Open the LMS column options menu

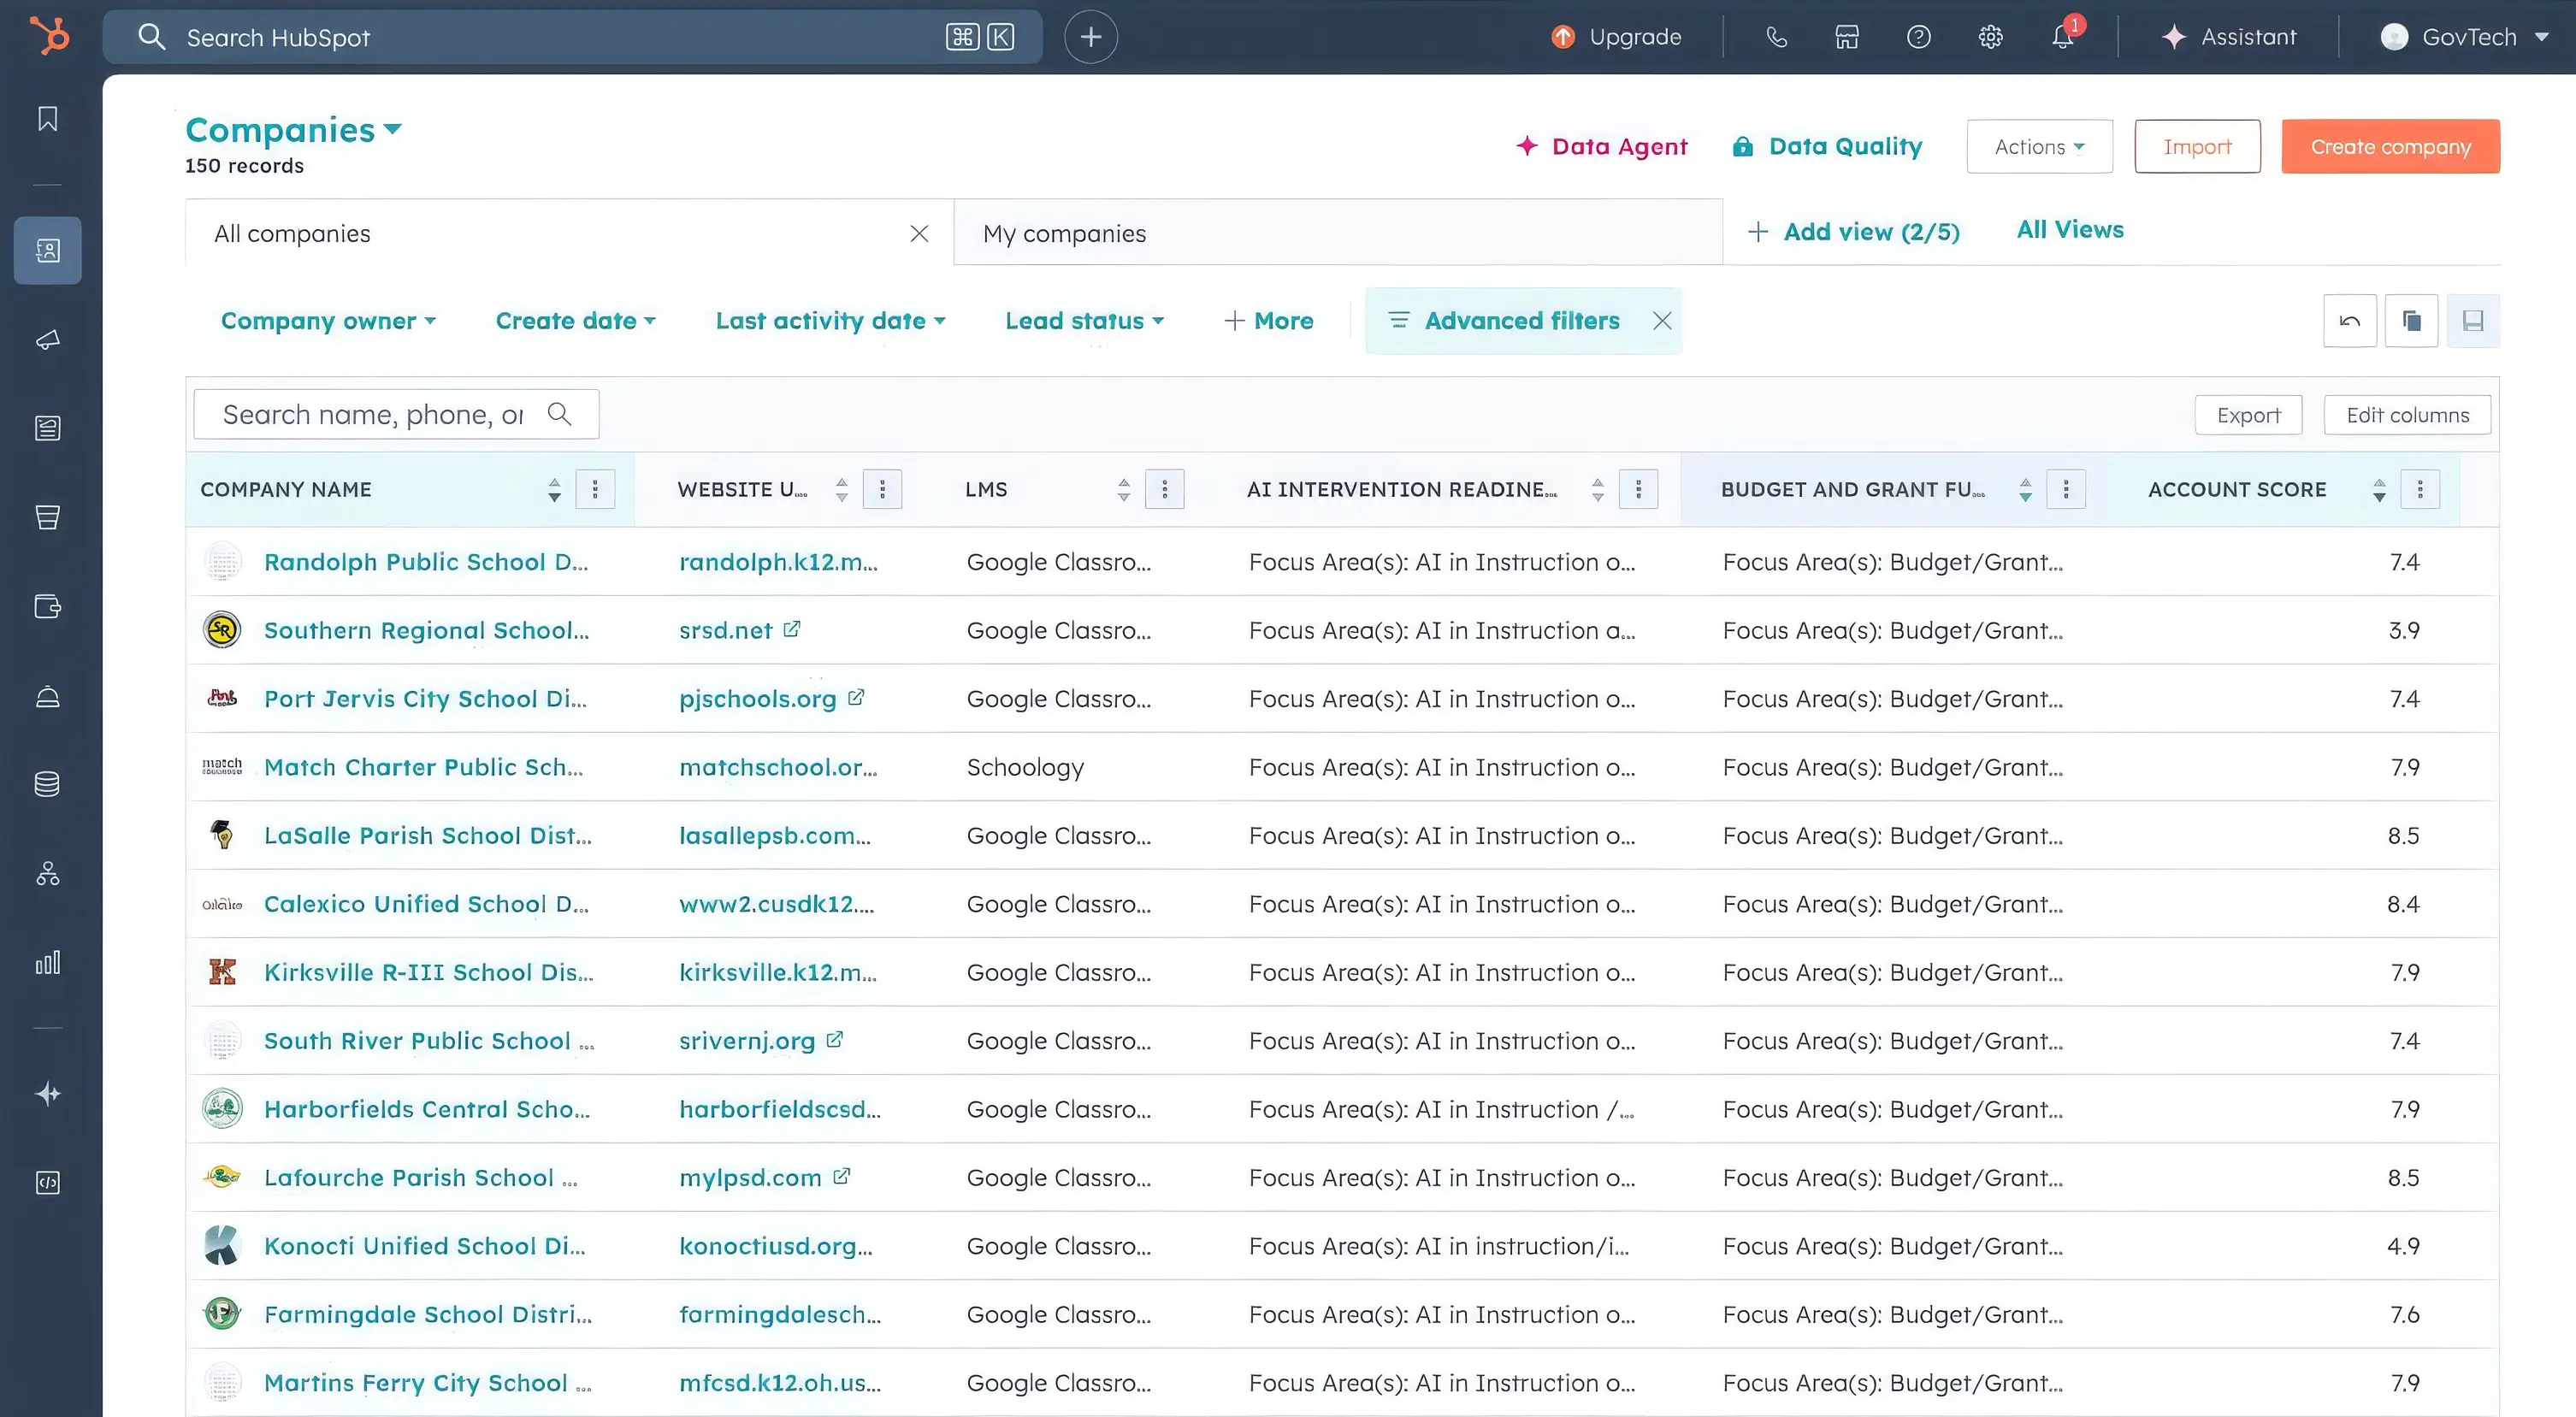tap(1164, 490)
